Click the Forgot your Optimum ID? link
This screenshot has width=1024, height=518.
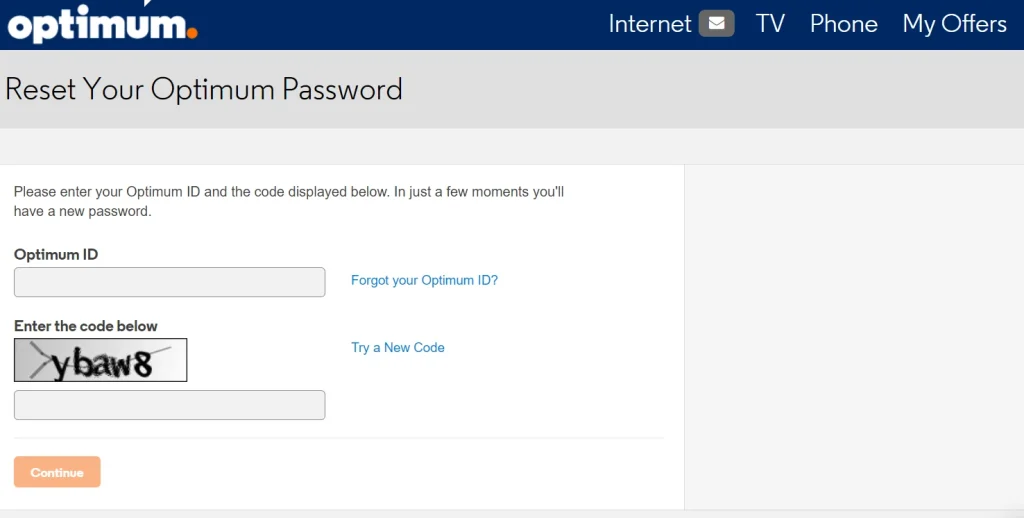[424, 280]
